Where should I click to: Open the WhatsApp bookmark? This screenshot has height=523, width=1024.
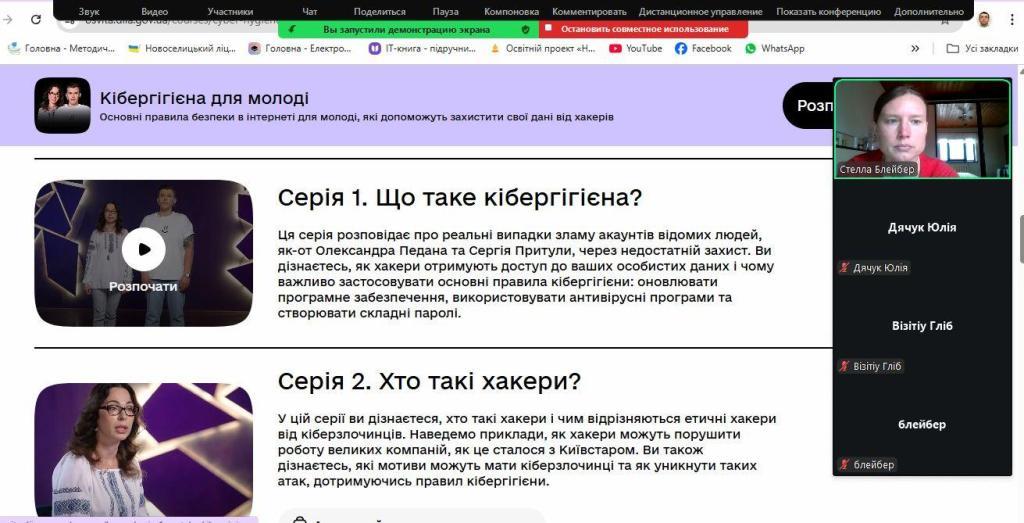pyautogui.click(x=774, y=48)
